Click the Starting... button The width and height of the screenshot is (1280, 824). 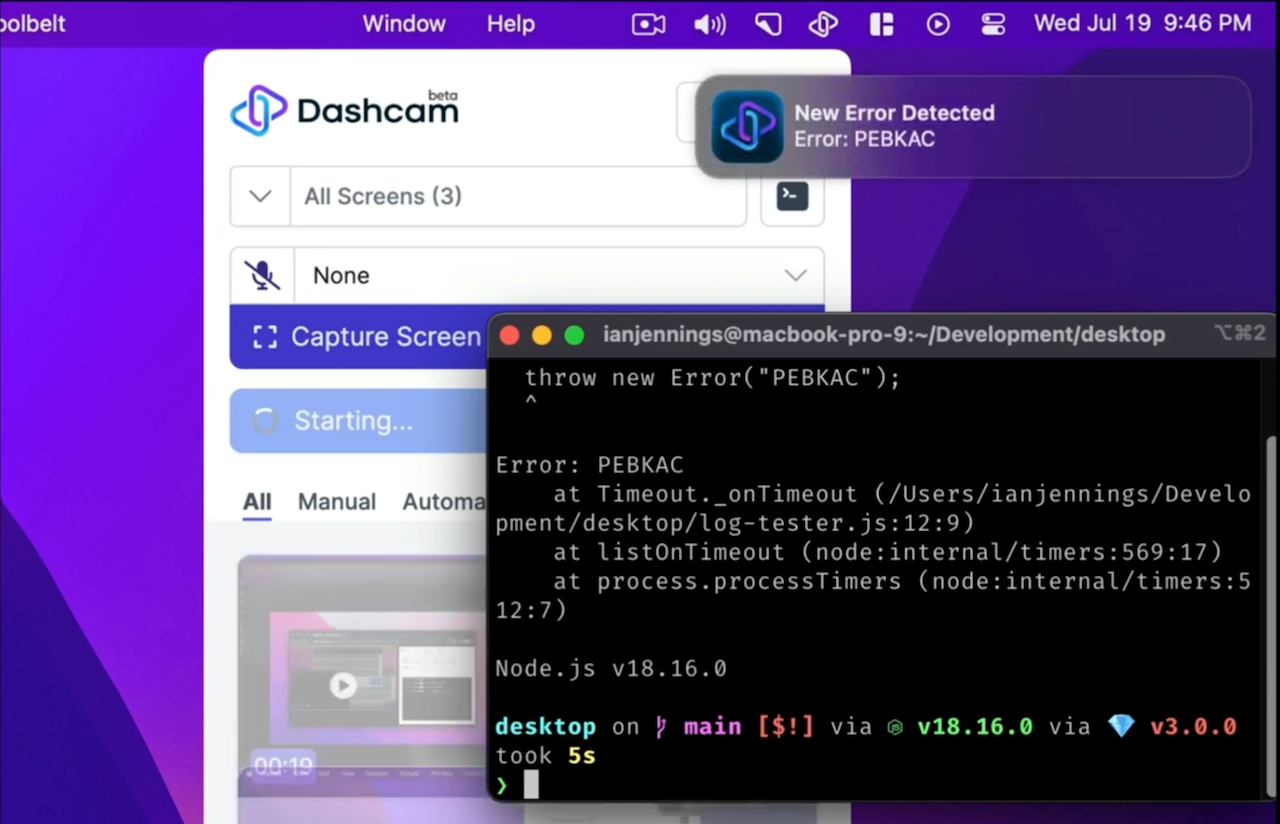(x=359, y=421)
